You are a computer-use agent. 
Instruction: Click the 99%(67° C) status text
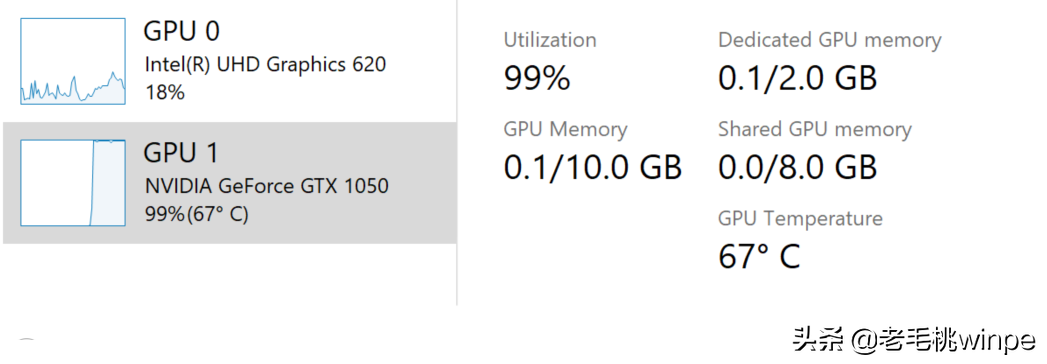[x=196, y=214]
